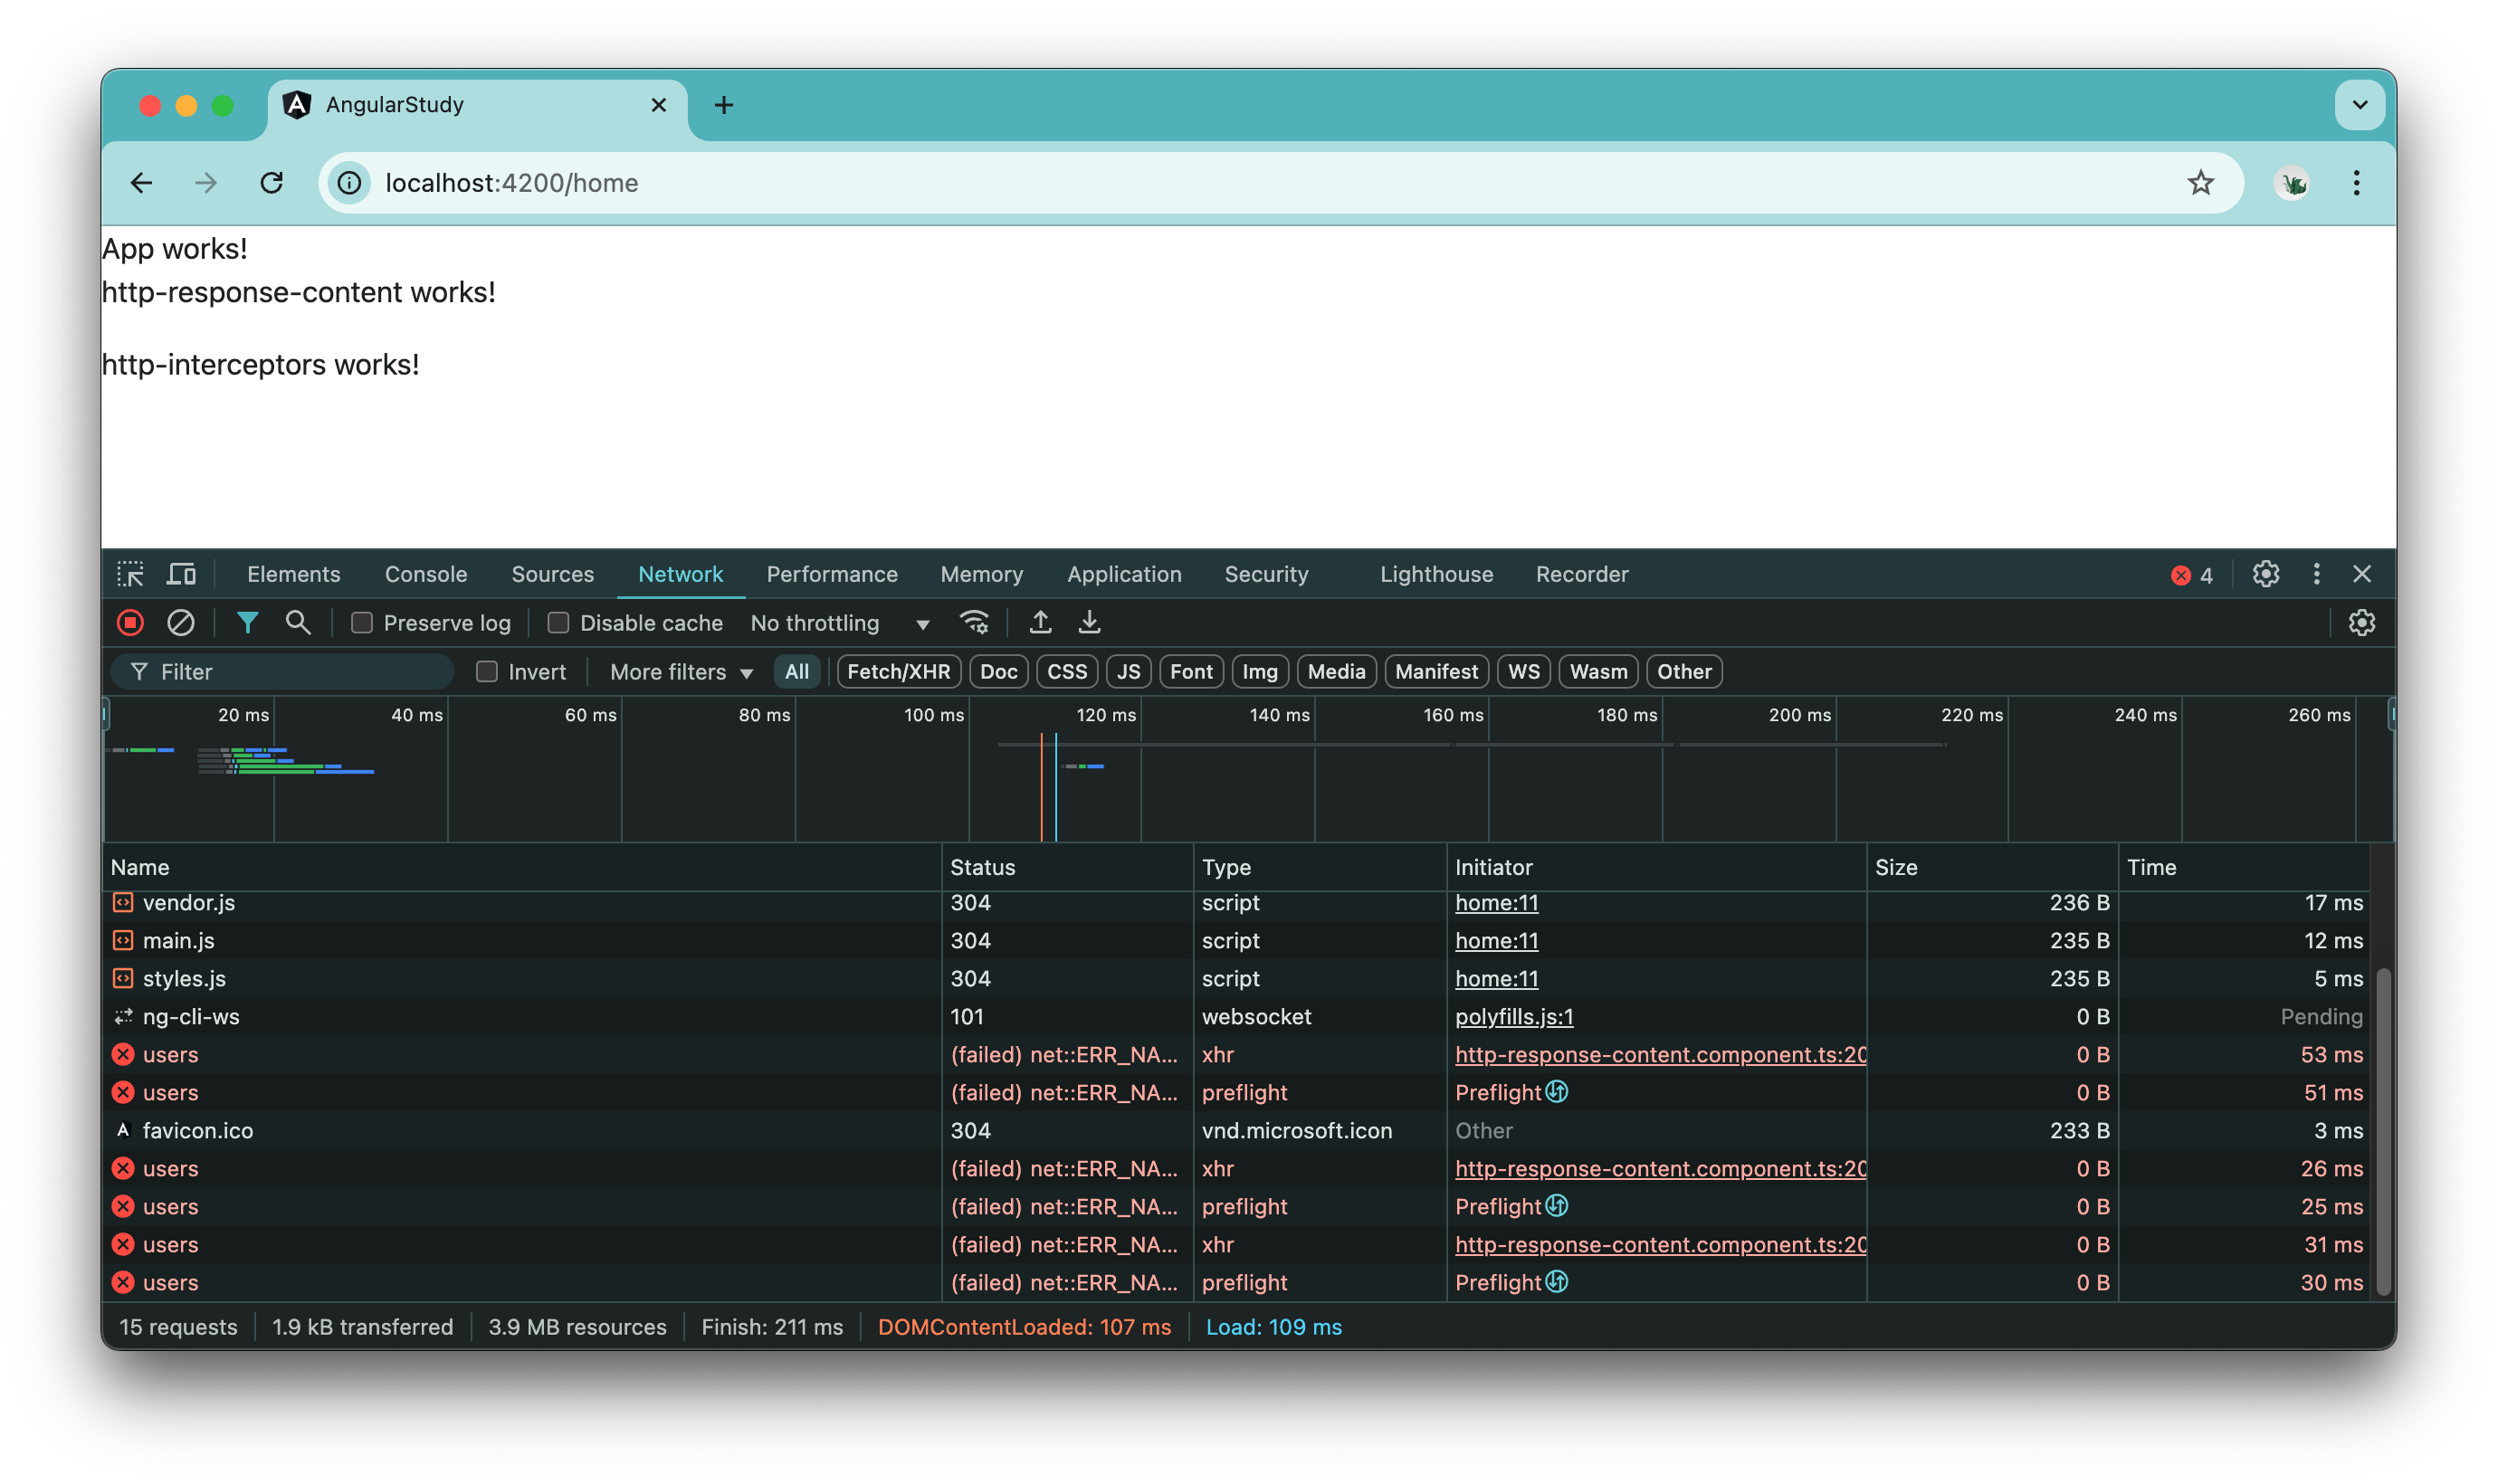The width and height of the screenshot is (2498, 1484).
Task: Stop recording the network log
Action: click(x=131, y=622)
